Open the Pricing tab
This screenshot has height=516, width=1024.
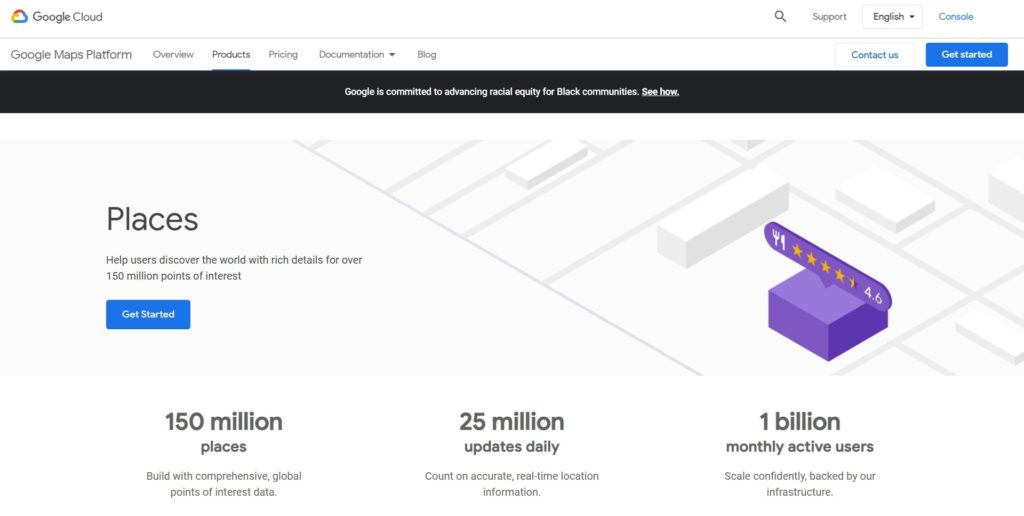click(x=283, y=55)
